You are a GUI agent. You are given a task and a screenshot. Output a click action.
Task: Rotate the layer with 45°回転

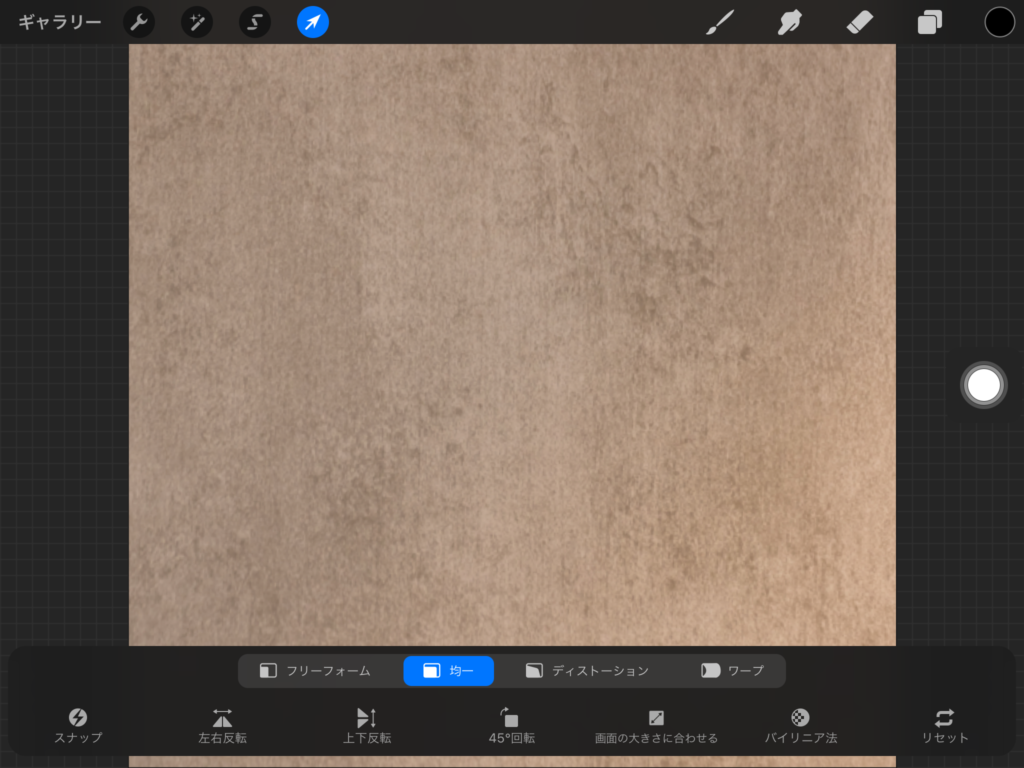[x=511, y=726]
